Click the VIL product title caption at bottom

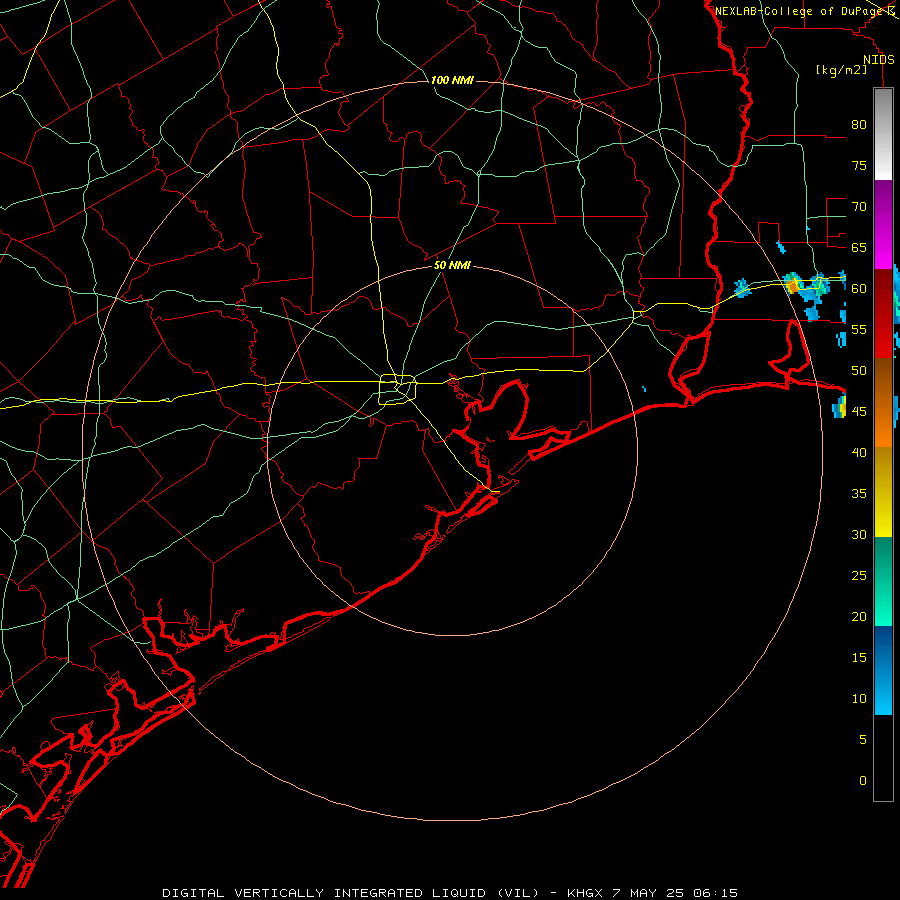coord(450,893)
